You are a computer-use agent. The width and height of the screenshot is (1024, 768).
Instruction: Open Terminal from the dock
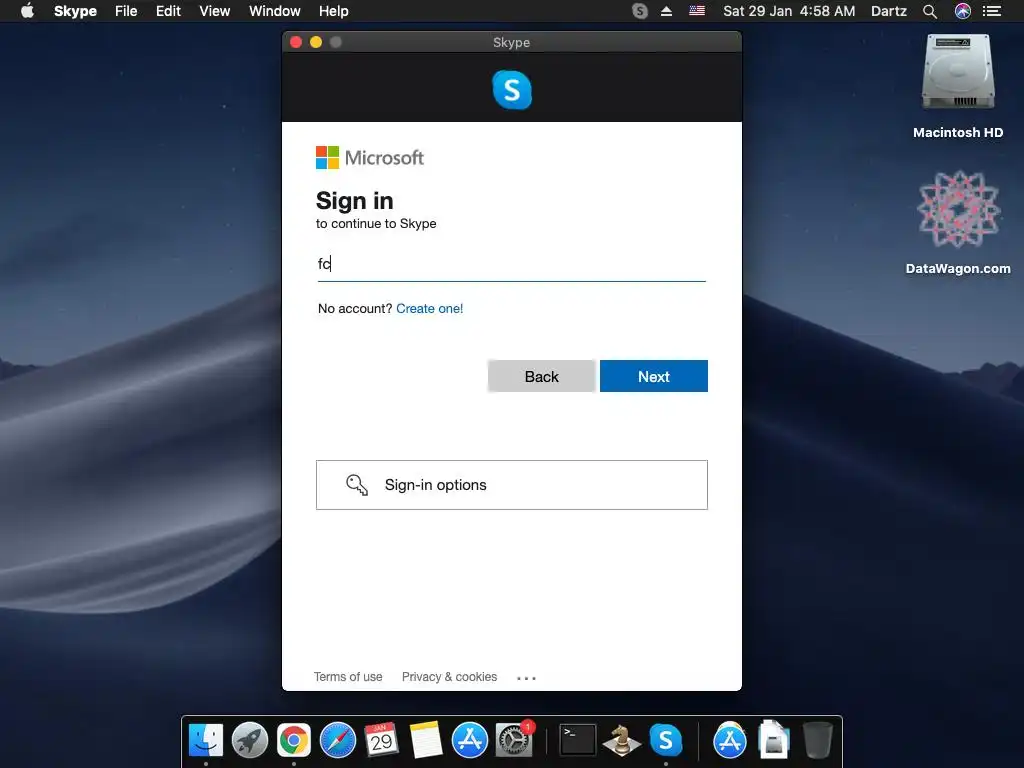click(578, 741)
